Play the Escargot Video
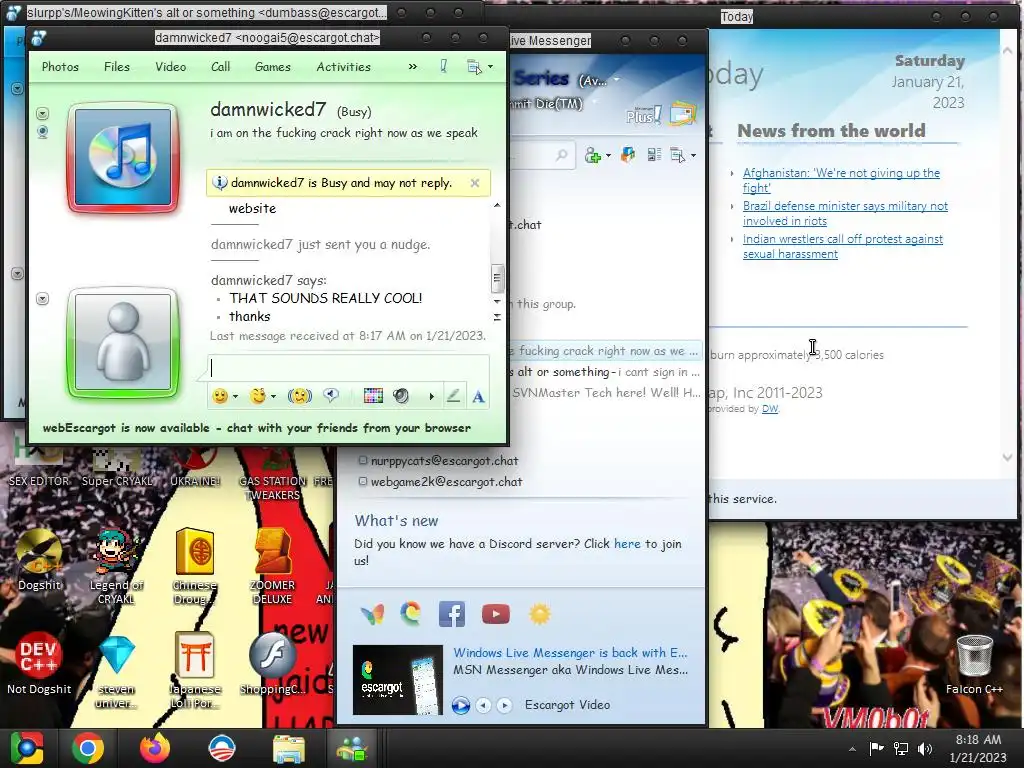 460,705
